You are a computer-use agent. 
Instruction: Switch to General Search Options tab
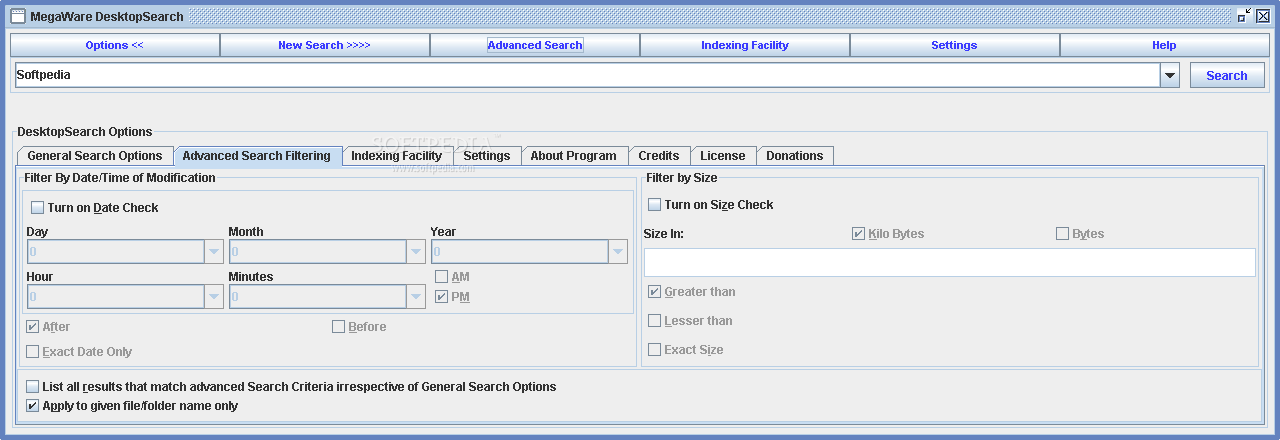pyautogui.click(x=95, y=156)
